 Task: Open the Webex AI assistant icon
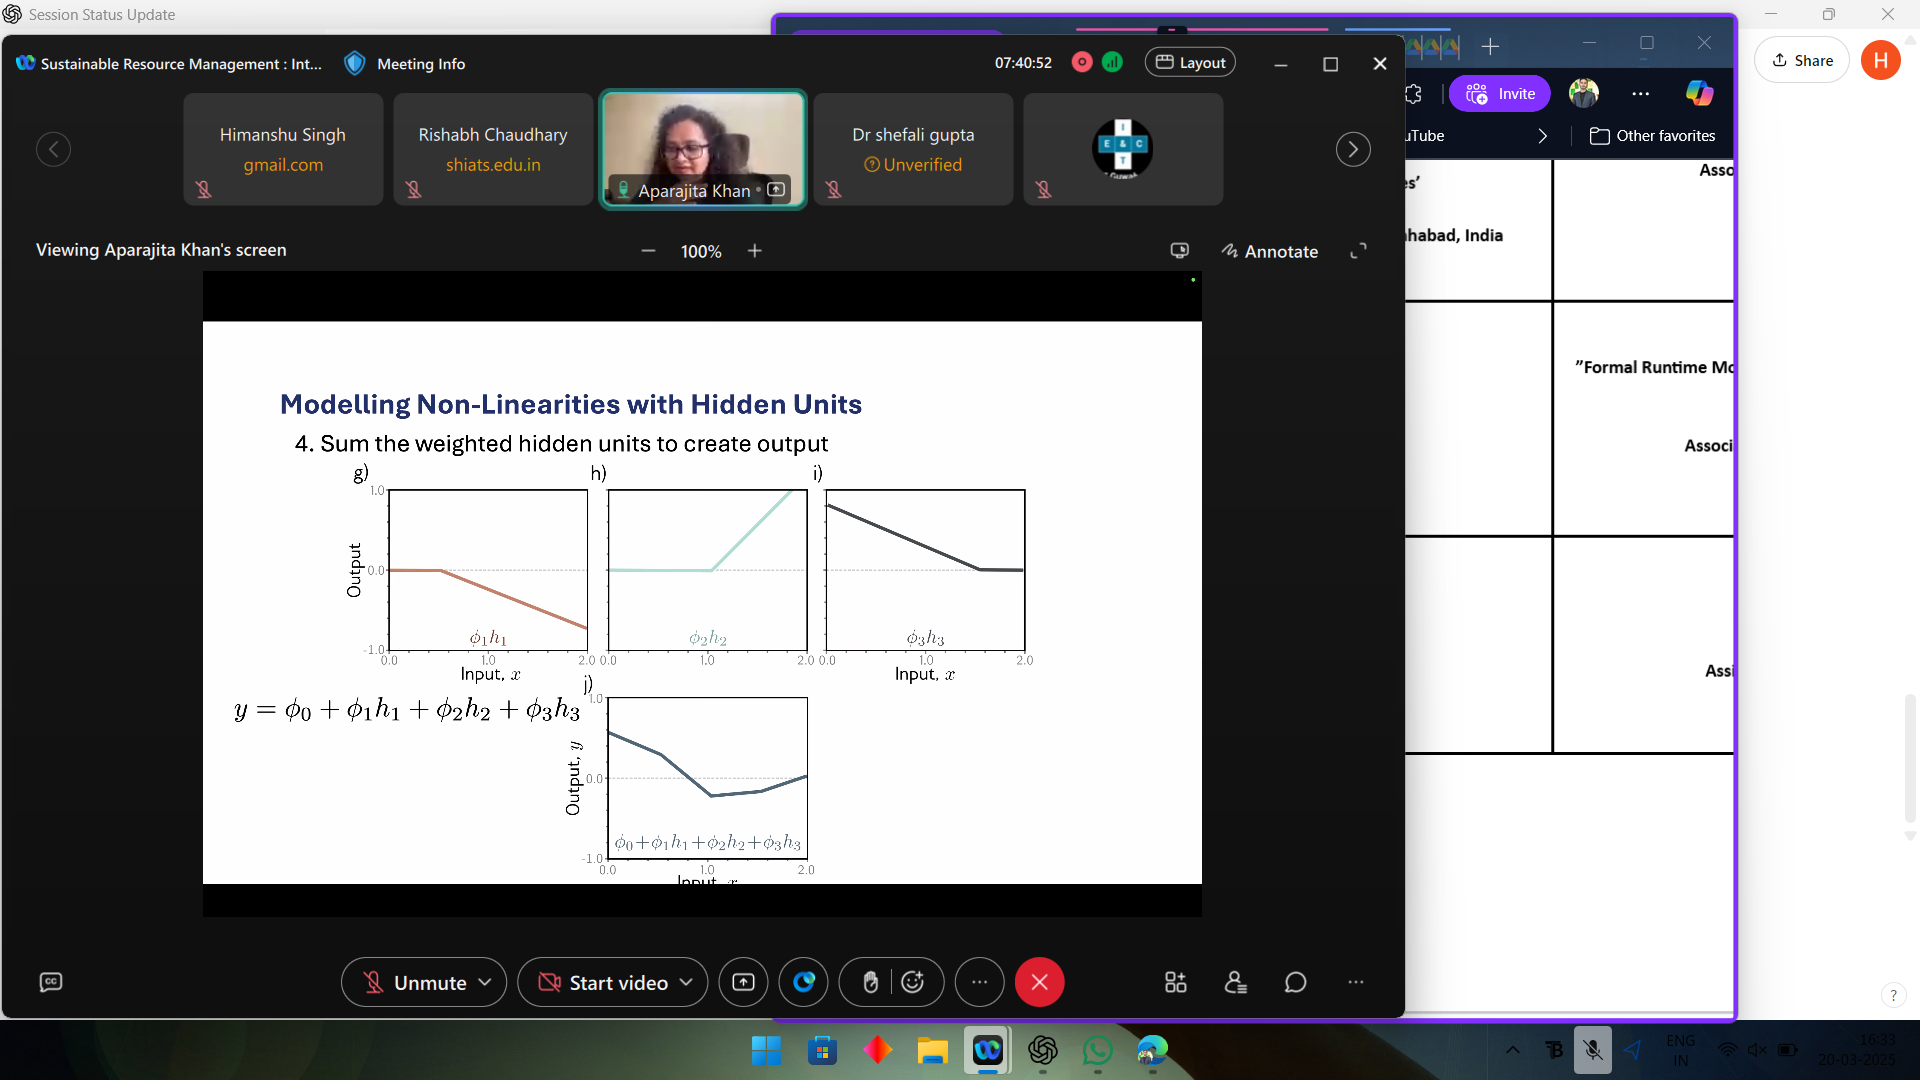(x=804, y=982)
